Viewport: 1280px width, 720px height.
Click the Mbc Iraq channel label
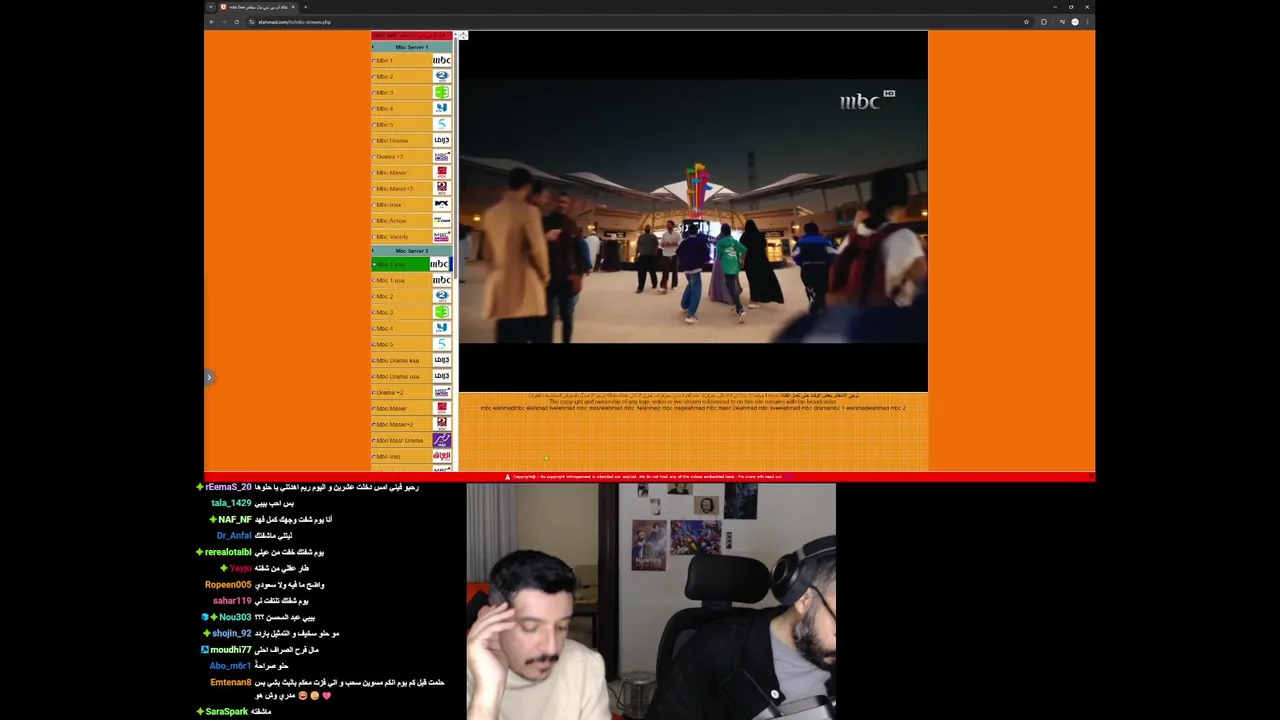388,457
